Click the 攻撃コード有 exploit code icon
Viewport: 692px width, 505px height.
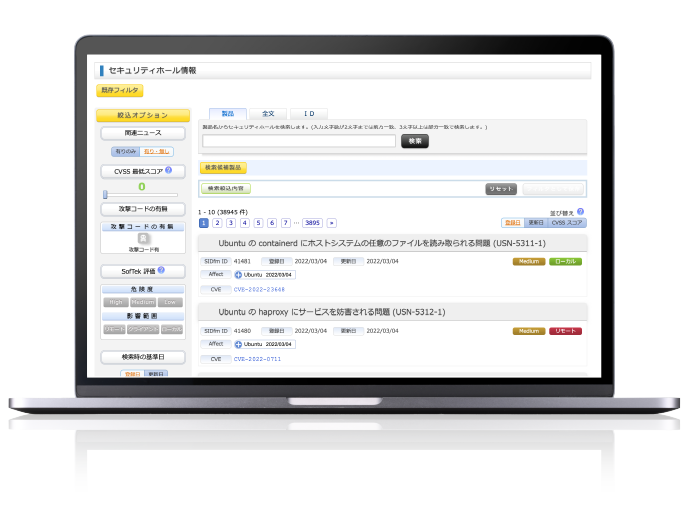pos(143,239)
